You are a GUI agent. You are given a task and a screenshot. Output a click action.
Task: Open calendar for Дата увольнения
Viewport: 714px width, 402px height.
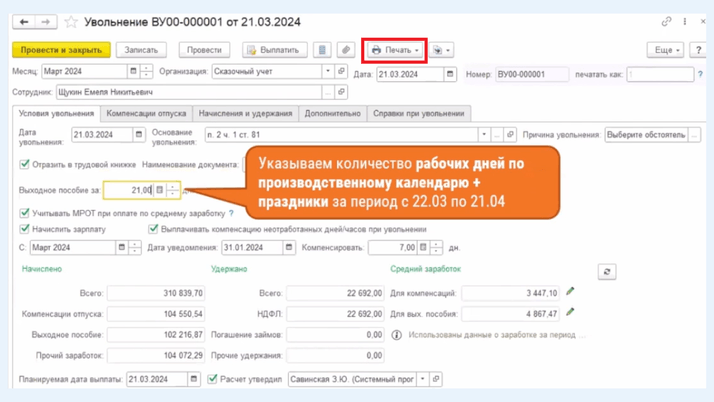[x=139, y=135]
